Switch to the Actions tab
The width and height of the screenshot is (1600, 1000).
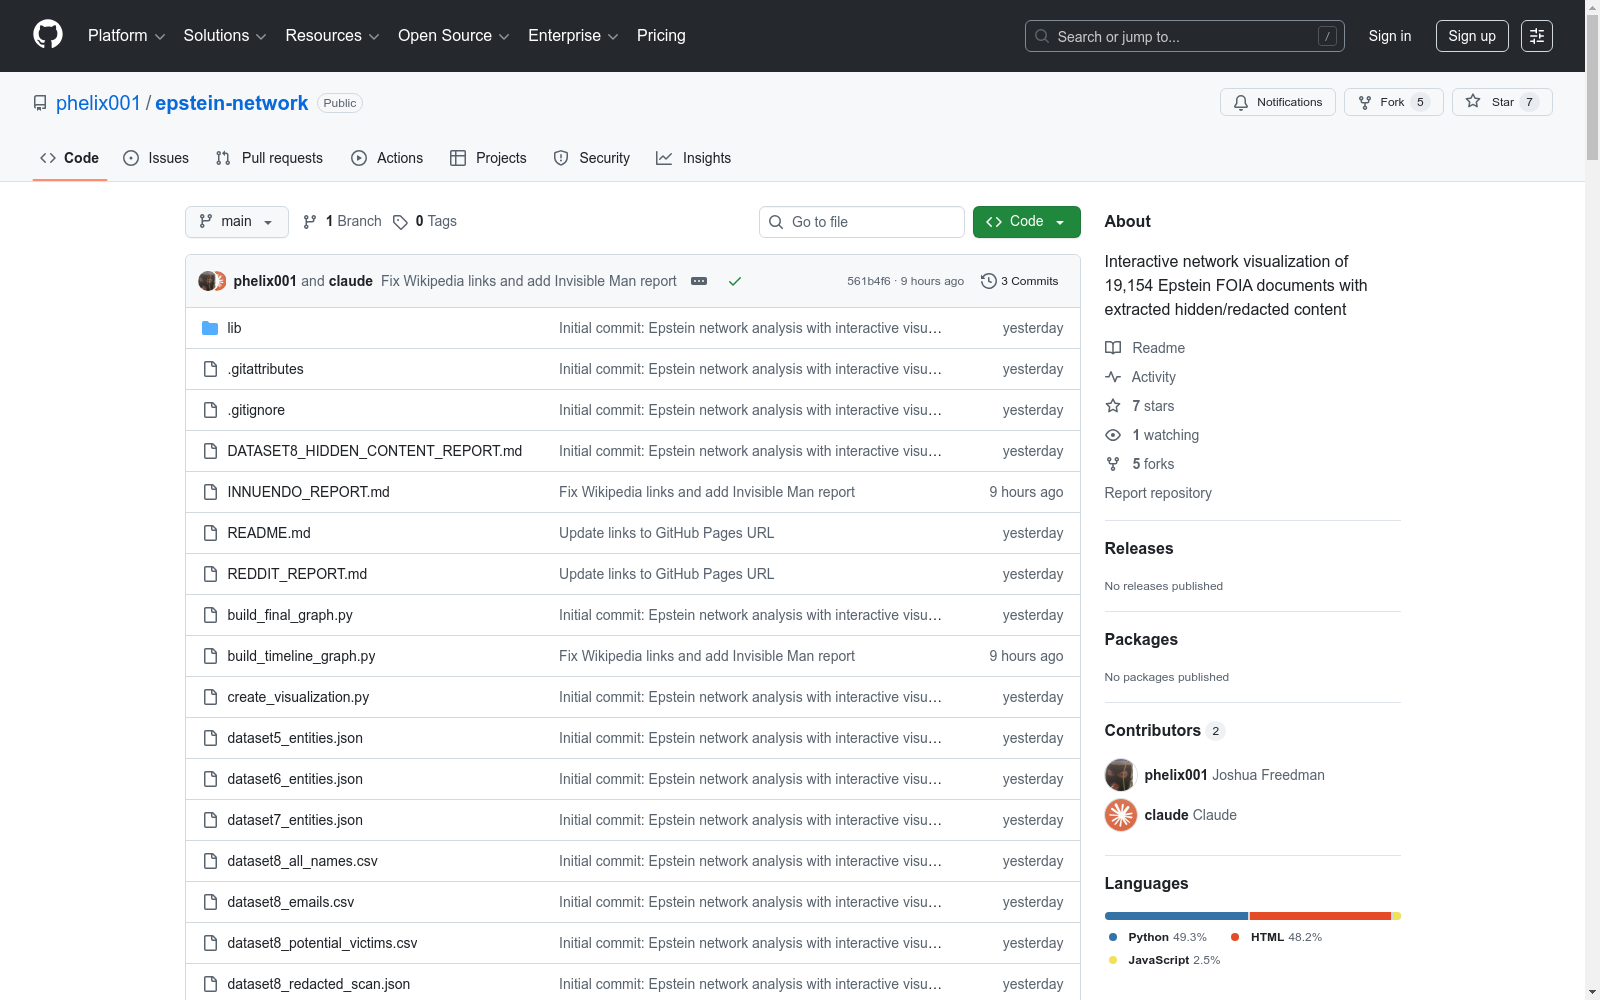pyautogui.click(x=387, y=158)
